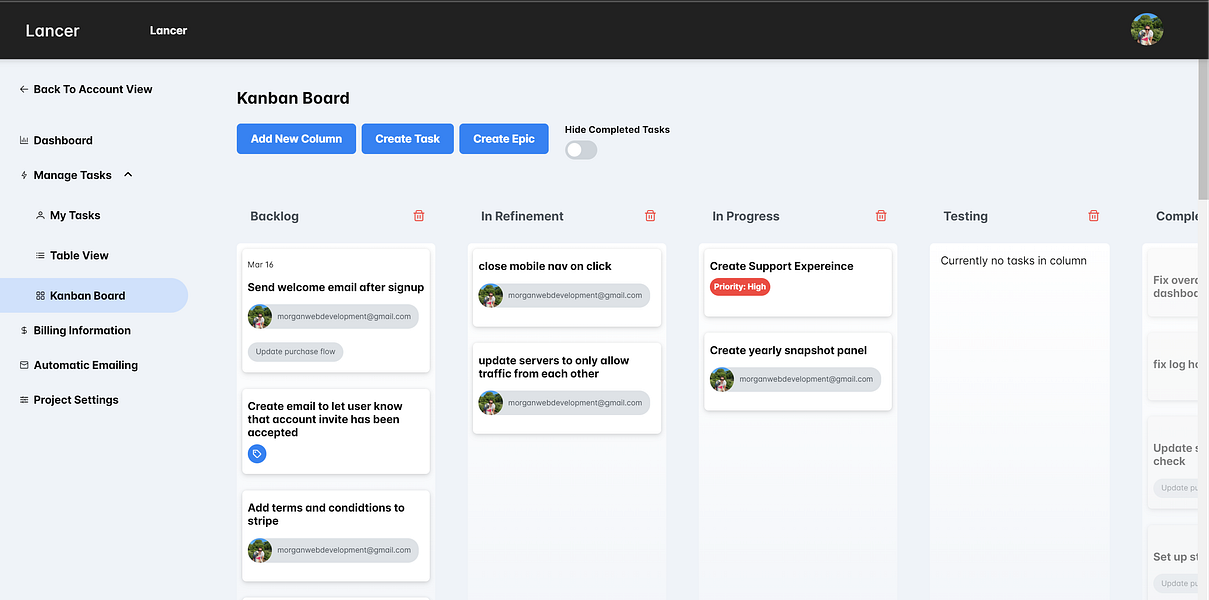Click assignee avatar on yearly snapshot panel task

pos(722,380)
